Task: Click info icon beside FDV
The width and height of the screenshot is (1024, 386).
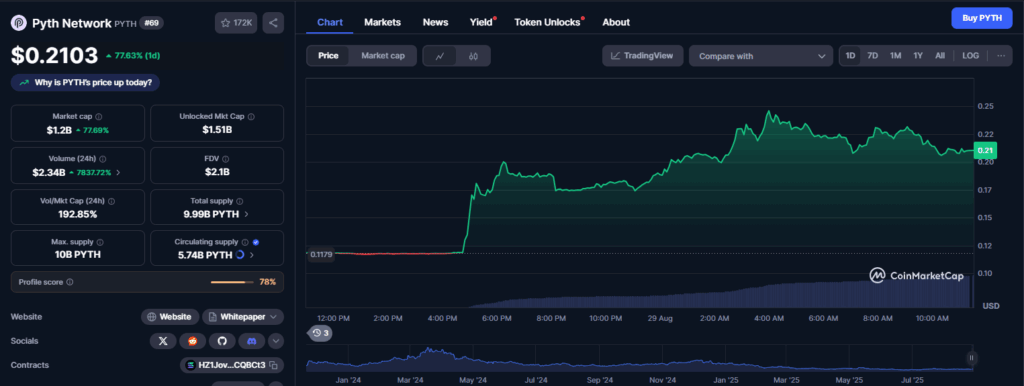Action: [226, 159]
